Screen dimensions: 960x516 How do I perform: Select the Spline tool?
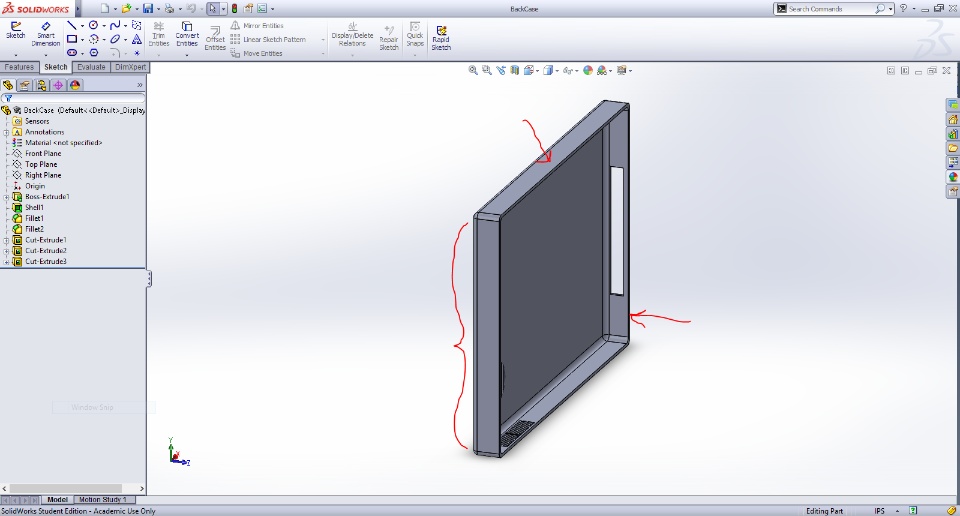pos(114,25)
